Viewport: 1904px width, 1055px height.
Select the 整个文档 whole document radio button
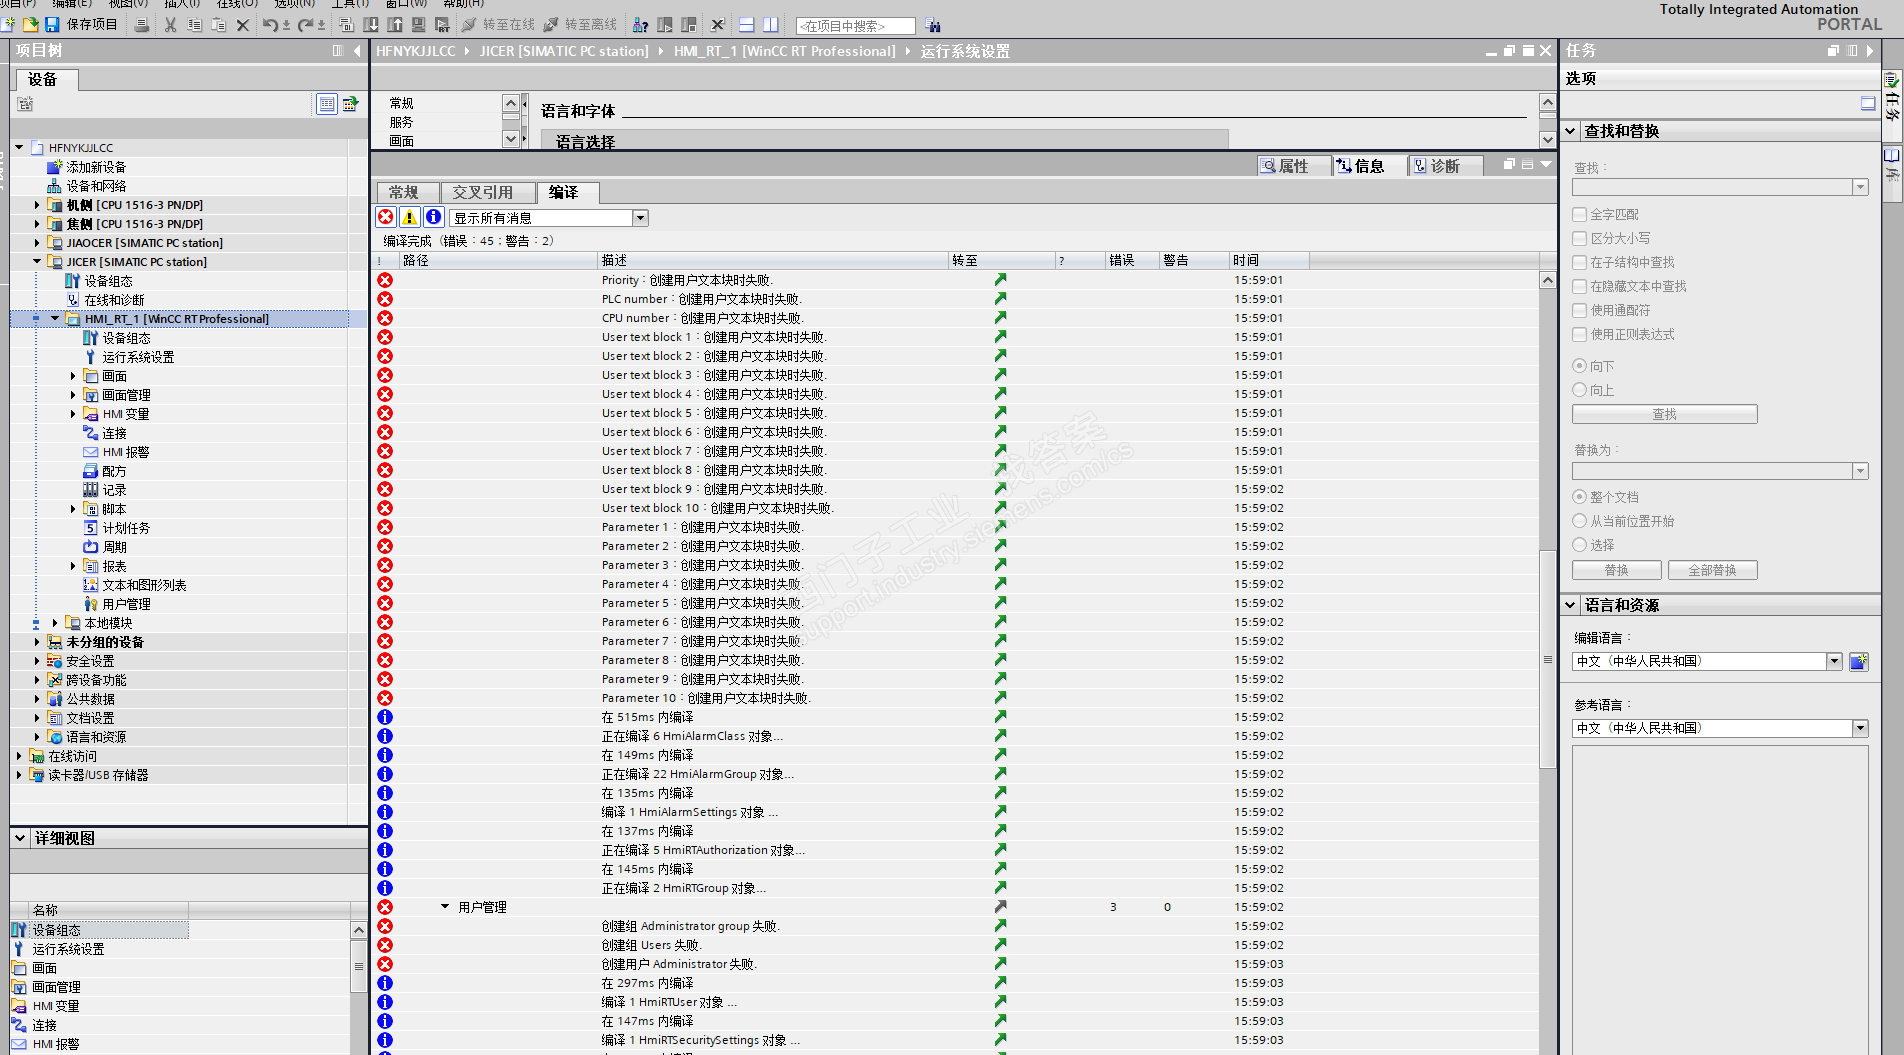(x=1580, y=497)
